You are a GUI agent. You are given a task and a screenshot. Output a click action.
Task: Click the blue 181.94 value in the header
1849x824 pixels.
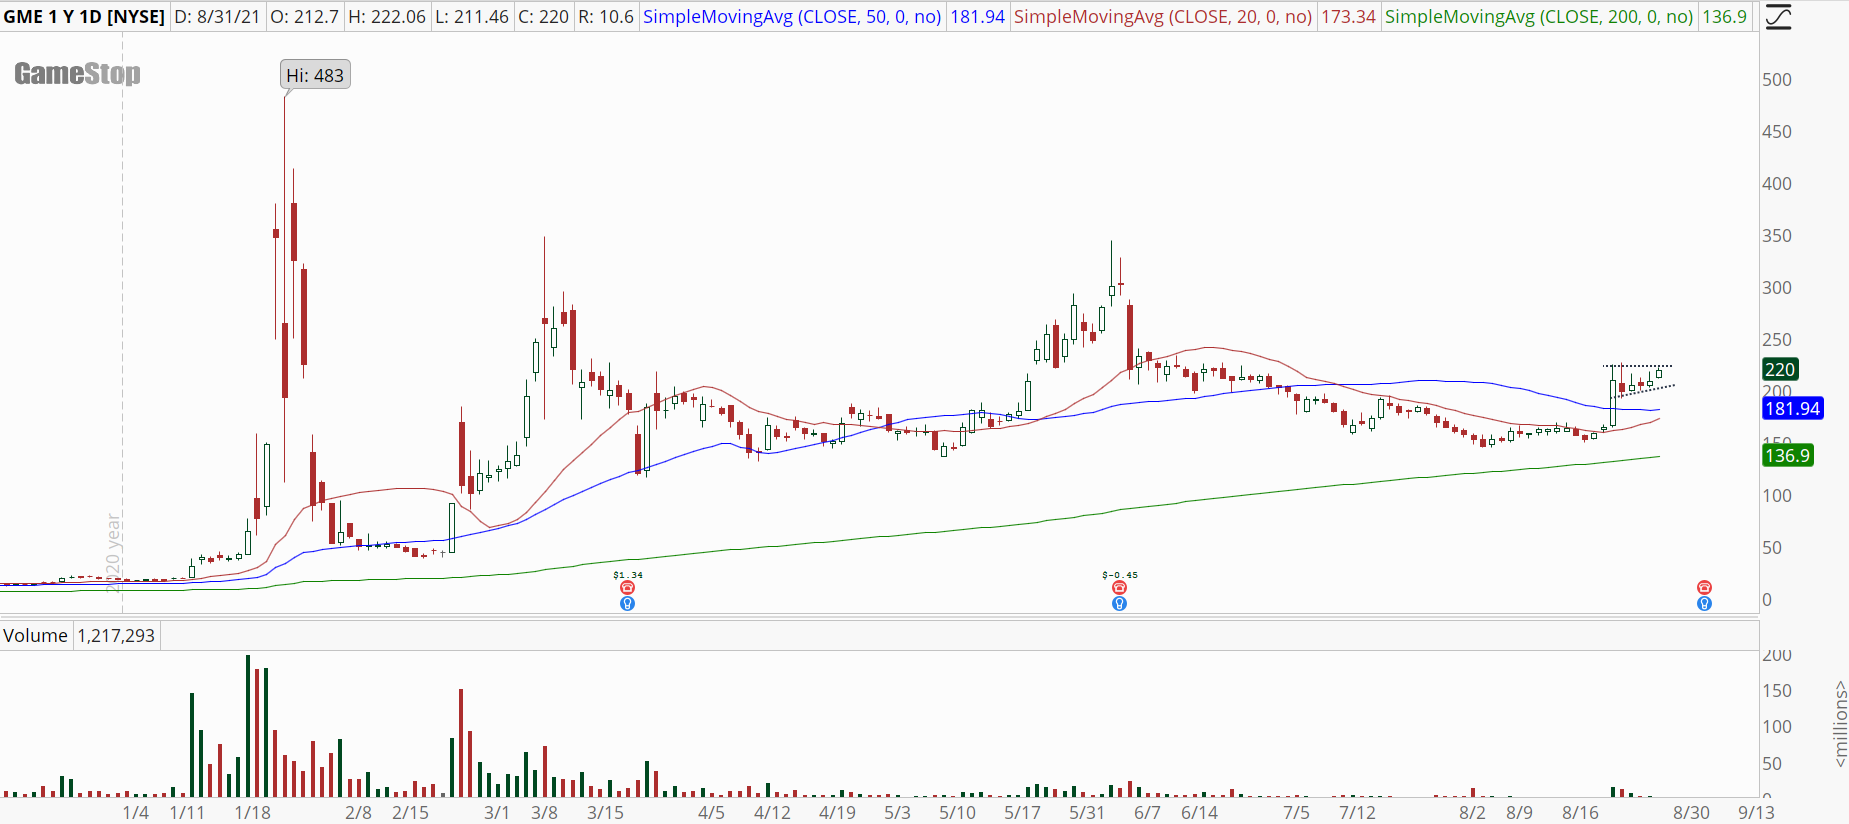coord(977,17)
